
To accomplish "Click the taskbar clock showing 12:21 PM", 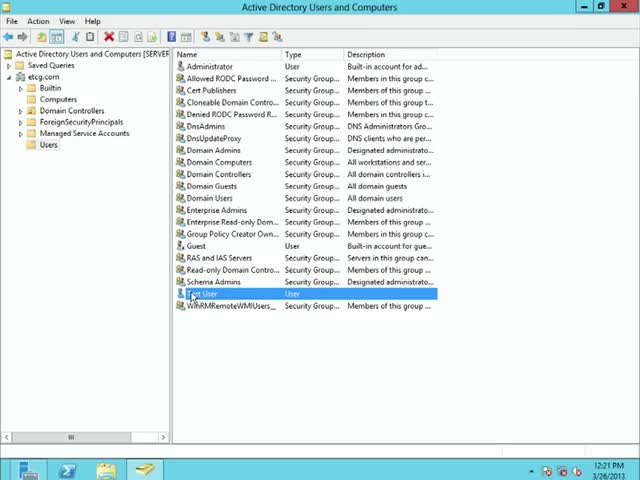I will [609, 471].
